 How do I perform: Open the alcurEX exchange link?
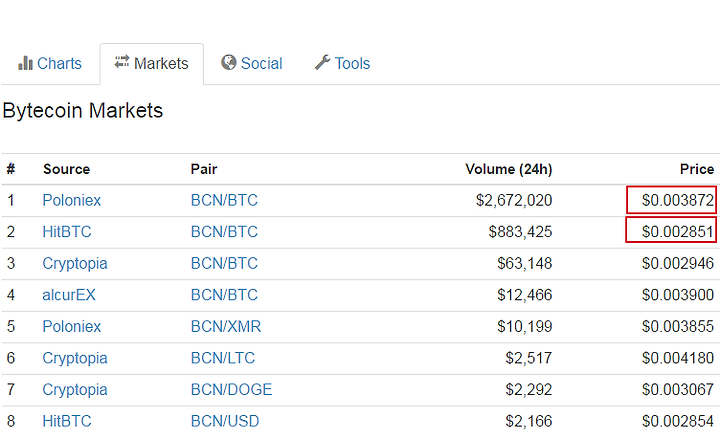[69, 295]
